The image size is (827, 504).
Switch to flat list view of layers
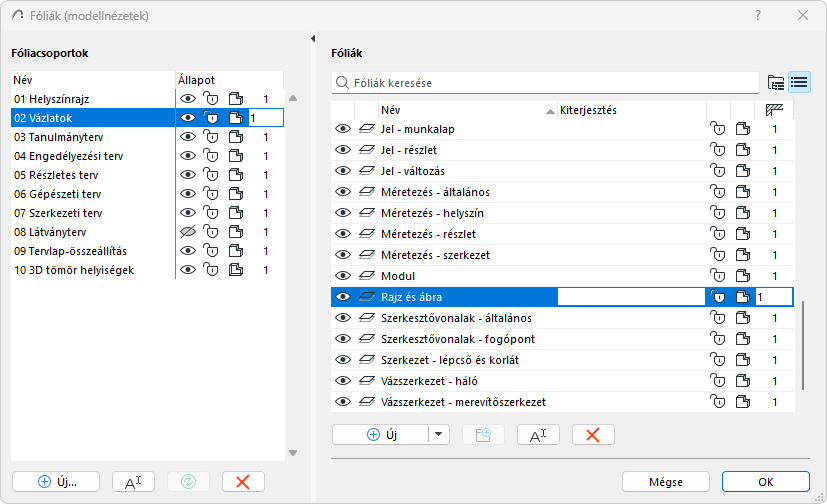click(799, 82)
